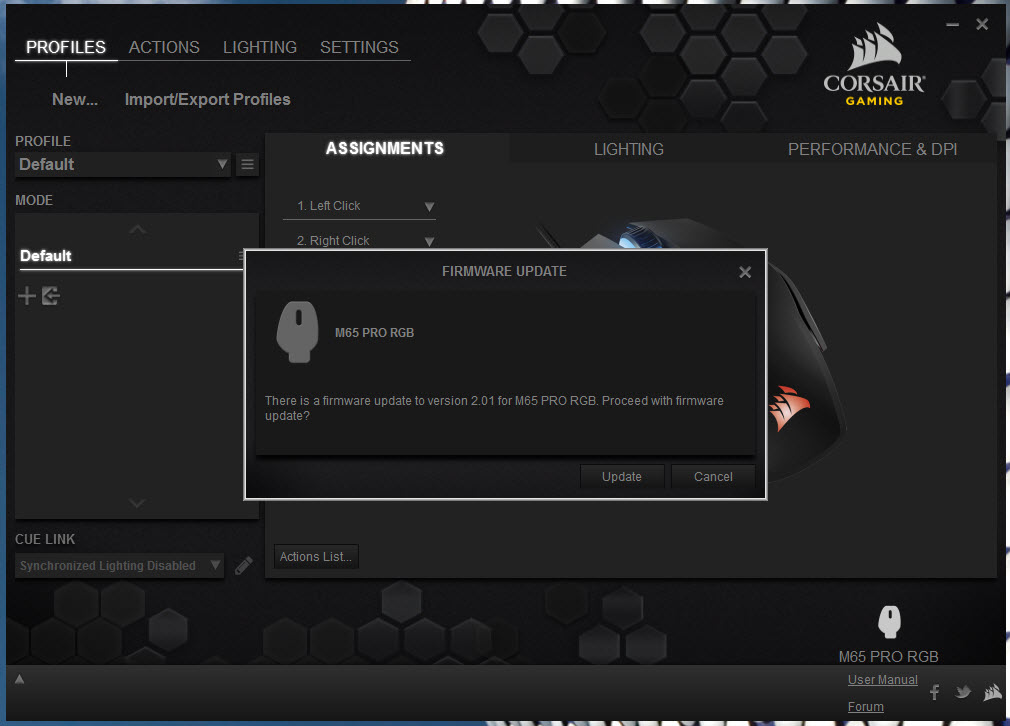Viewport: 1010px width, 726px height.
Task: Open Synchronized Lighting Disabled dropdown
Action: pyautogui.click(x=120, y=566)
